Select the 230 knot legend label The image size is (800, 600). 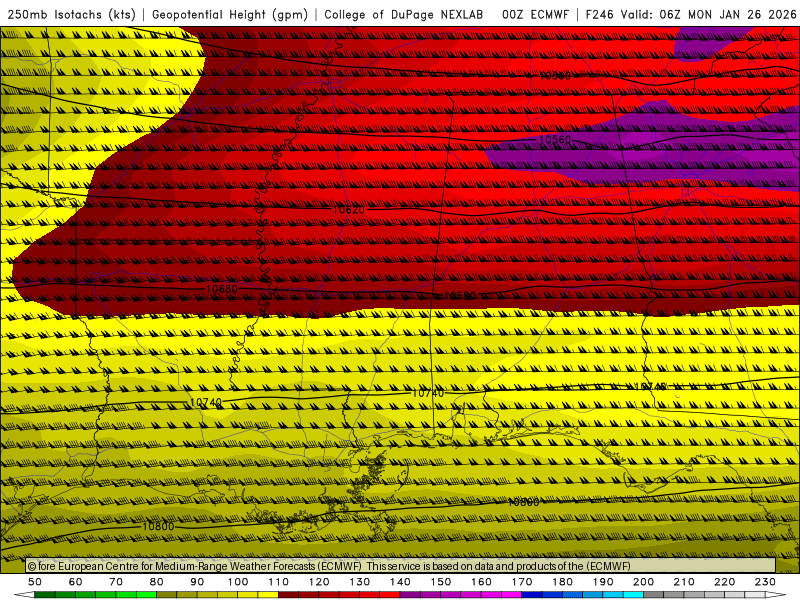tap(765, 582)
